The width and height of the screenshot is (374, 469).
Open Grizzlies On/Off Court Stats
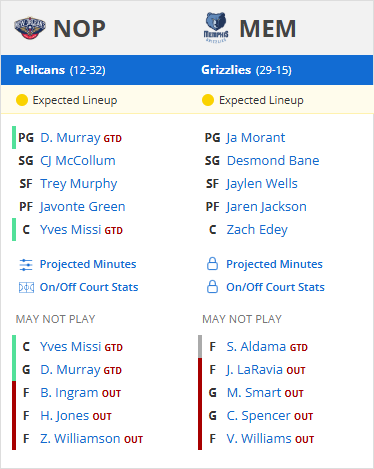(275, 287)
